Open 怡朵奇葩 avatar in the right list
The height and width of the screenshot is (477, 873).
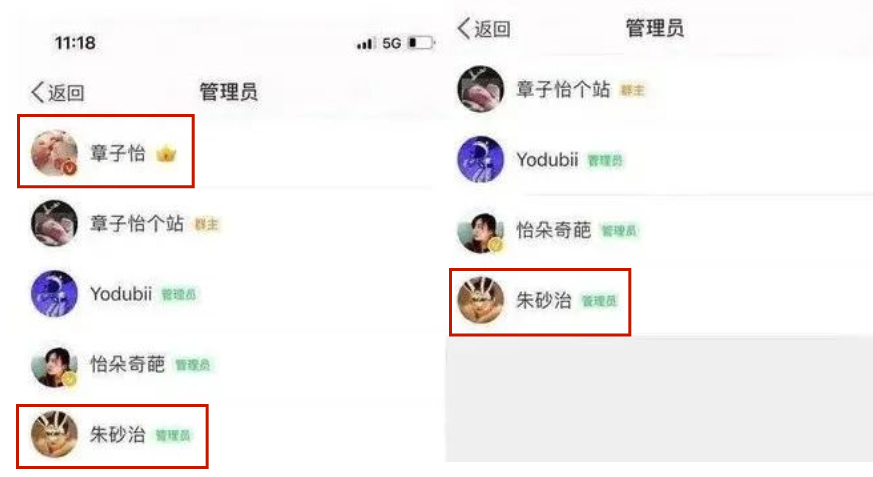pyautogui.click(x=480, y=230)
